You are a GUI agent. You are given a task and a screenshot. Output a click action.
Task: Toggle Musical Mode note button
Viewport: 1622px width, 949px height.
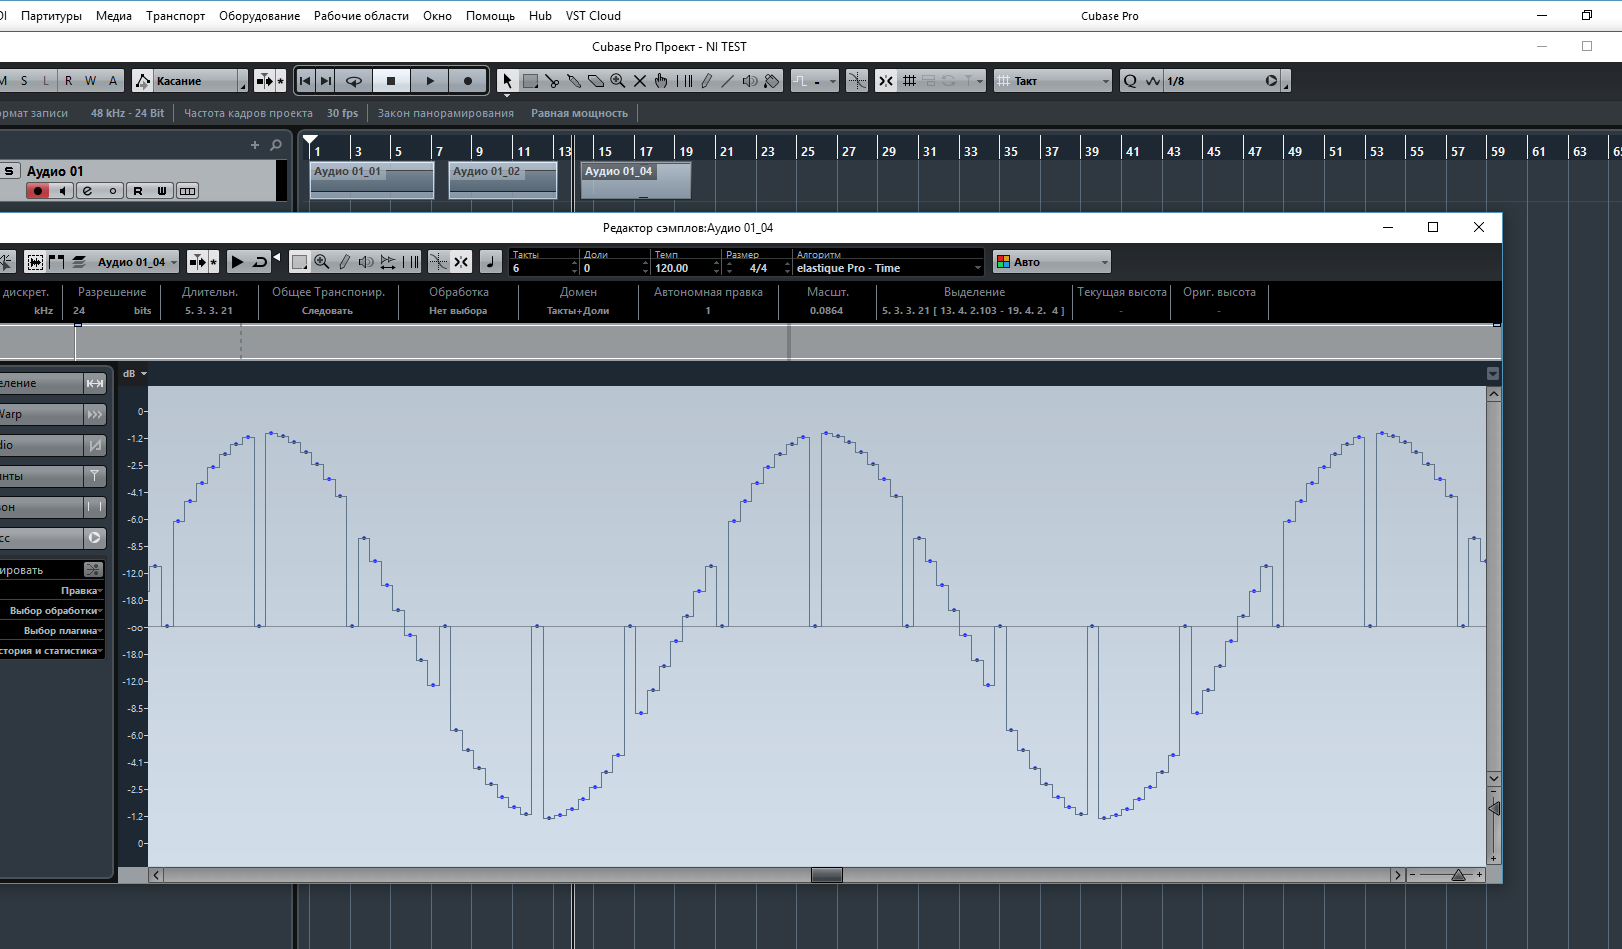(x=490, y=262)
